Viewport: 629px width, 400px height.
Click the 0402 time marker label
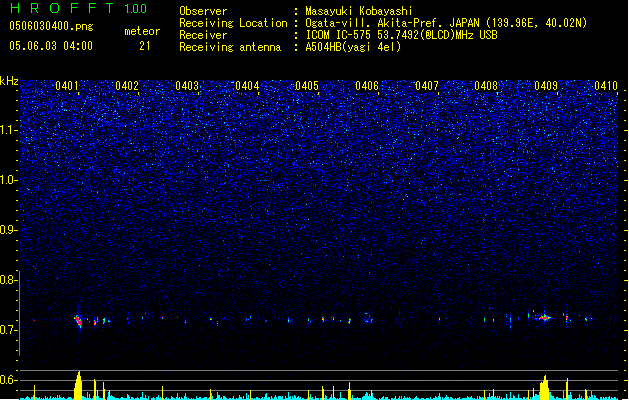(x=127, y=86)
